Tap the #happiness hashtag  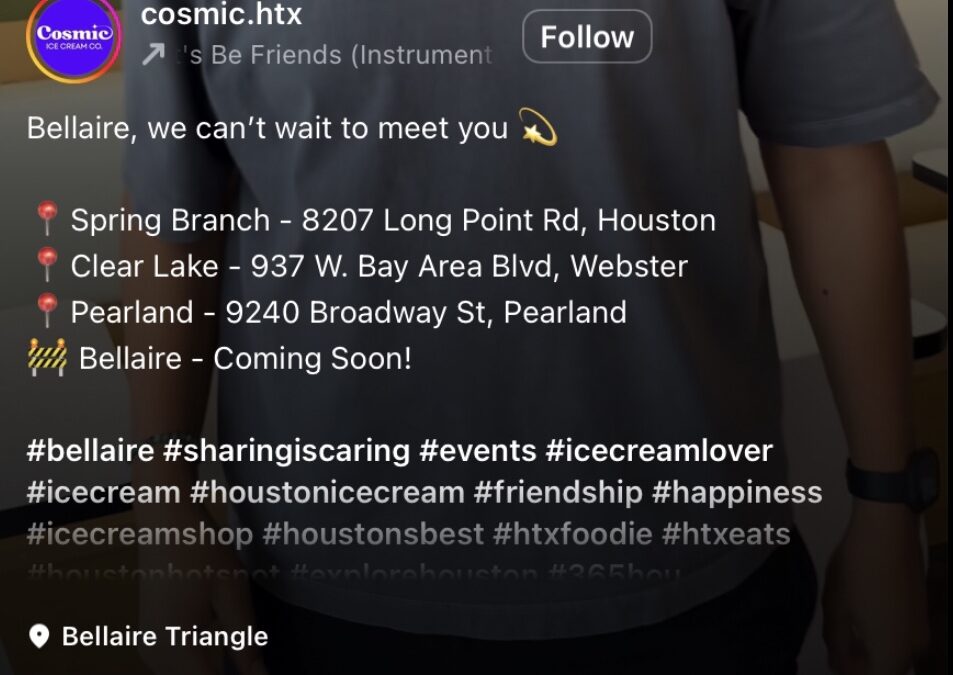pos(737,492)
